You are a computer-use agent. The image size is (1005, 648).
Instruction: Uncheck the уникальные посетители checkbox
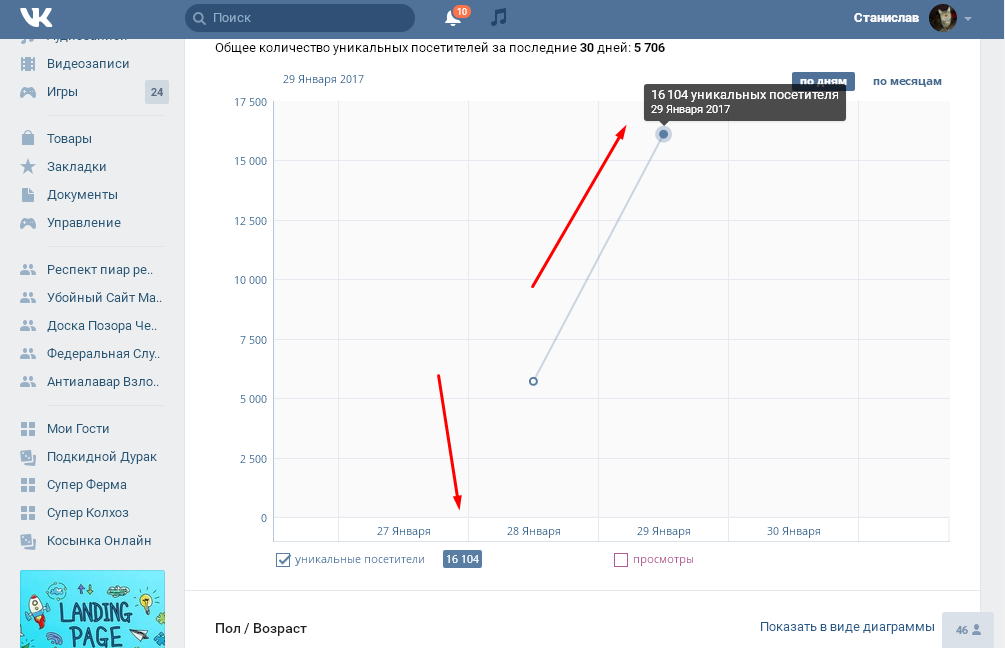(283, 560)
